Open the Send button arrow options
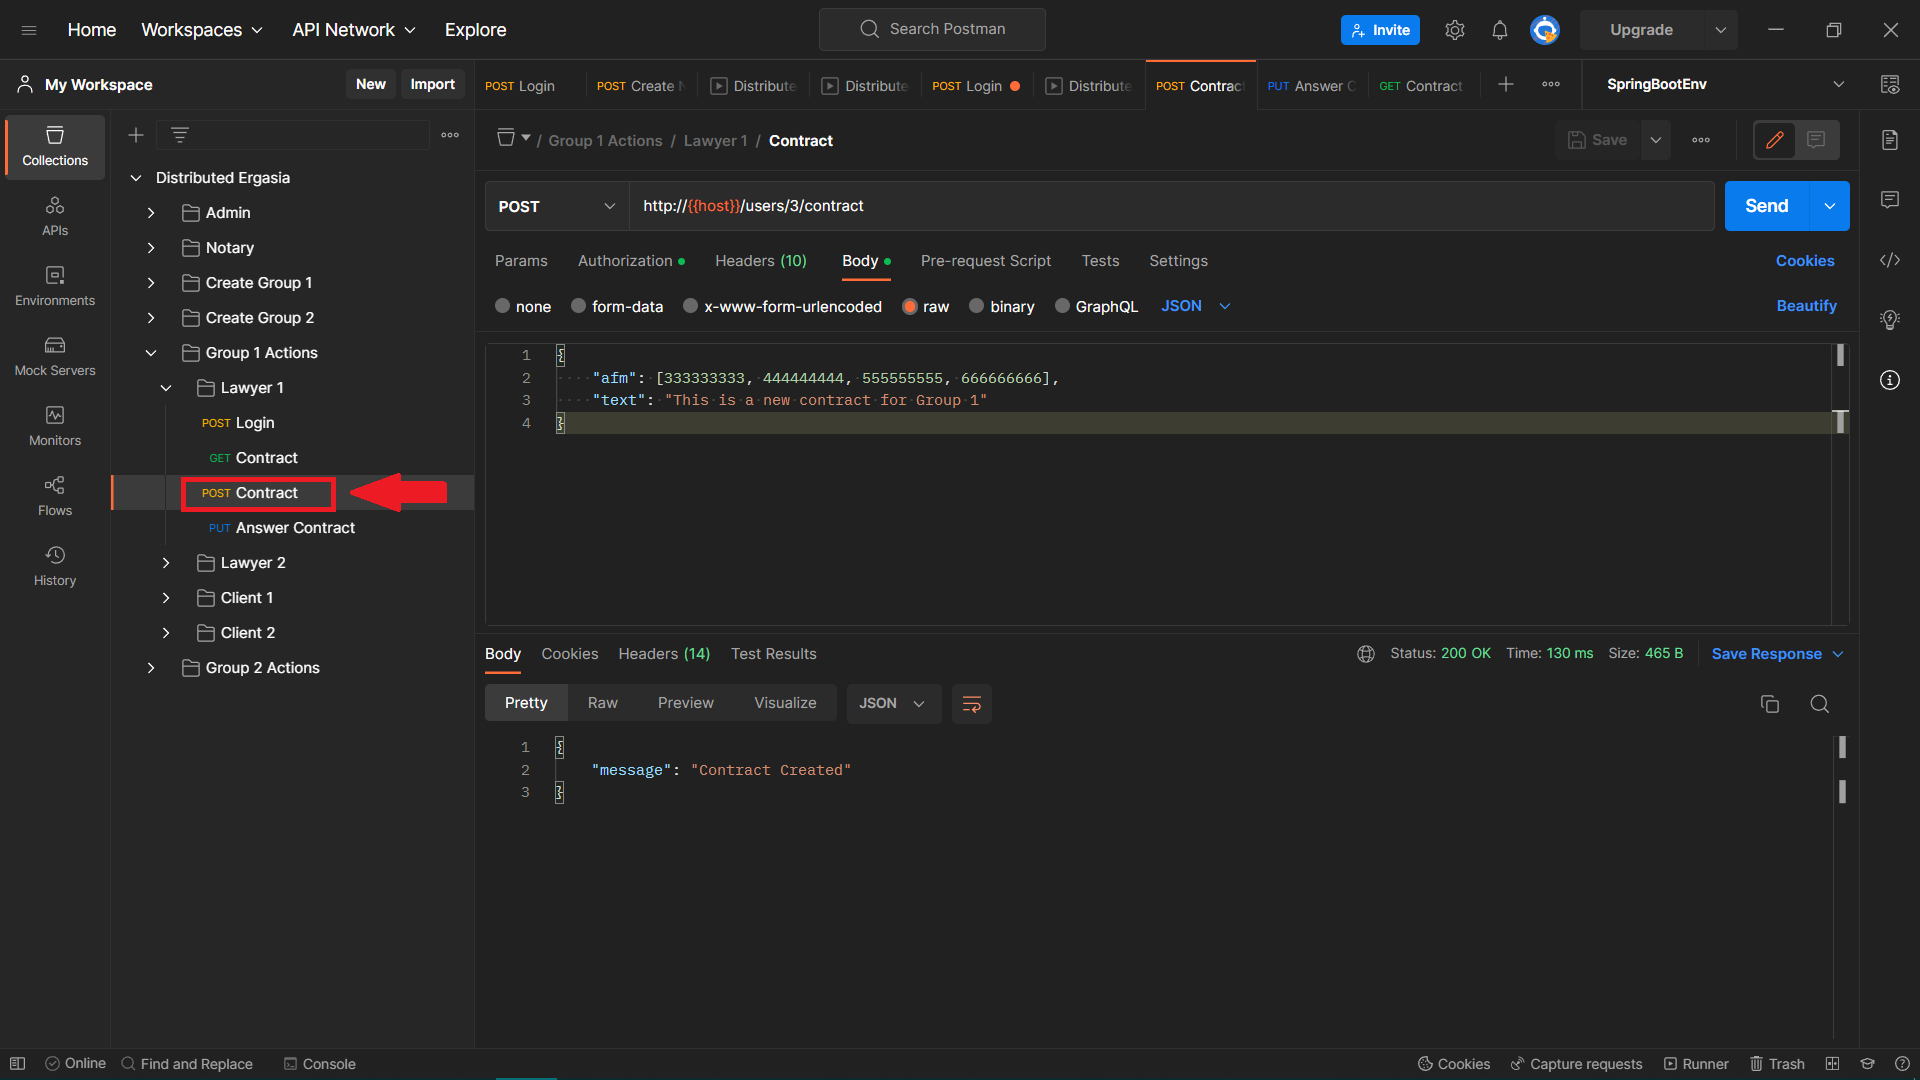 (1830, 206)
